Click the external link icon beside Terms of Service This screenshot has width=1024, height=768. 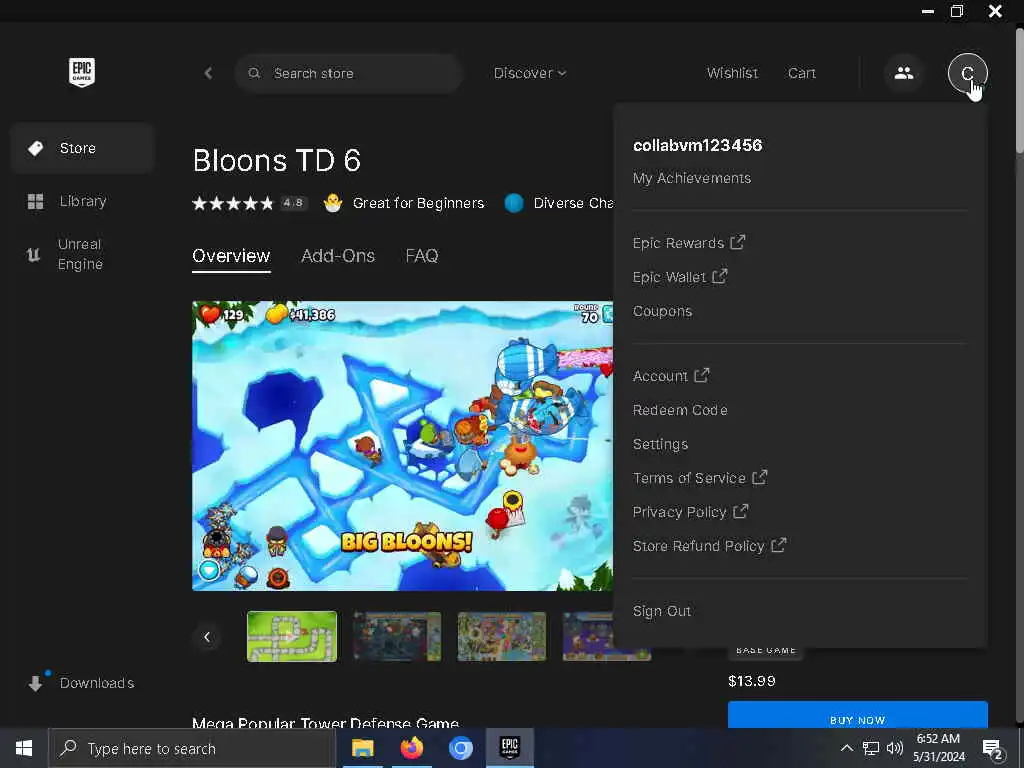(x=760, y=477)
